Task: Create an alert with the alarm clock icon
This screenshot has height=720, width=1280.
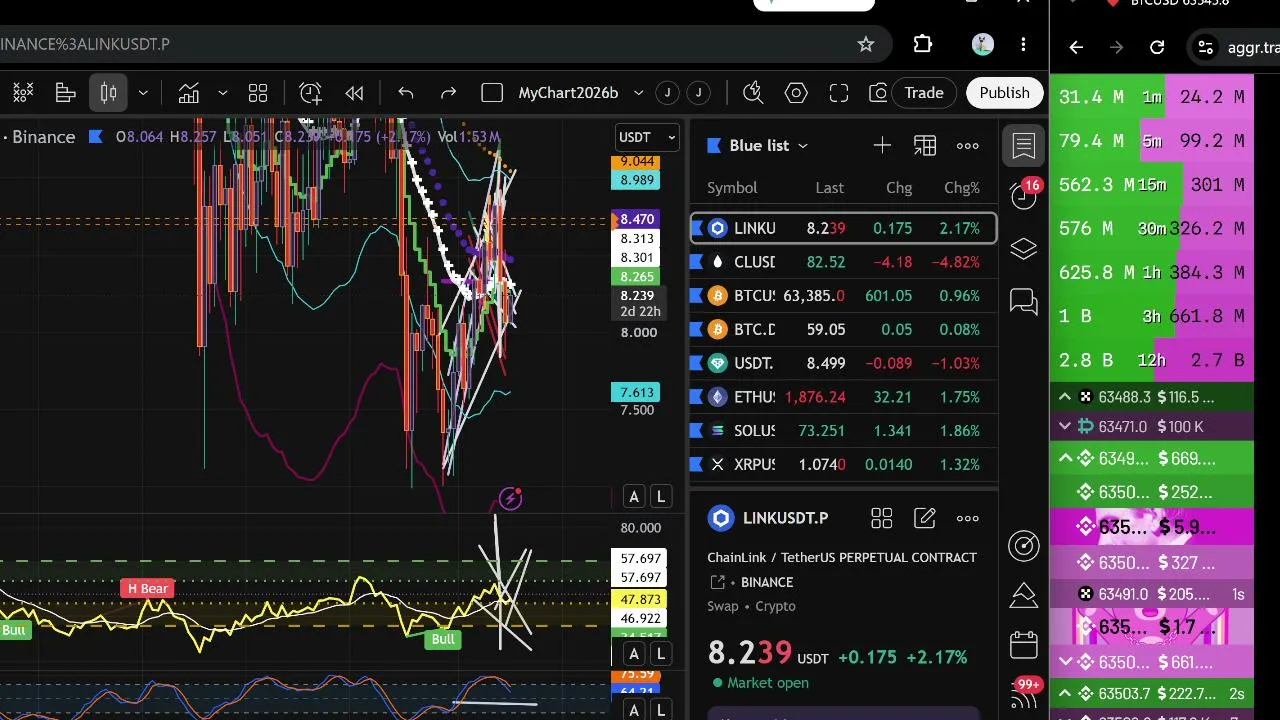Action: click(311, 93)
